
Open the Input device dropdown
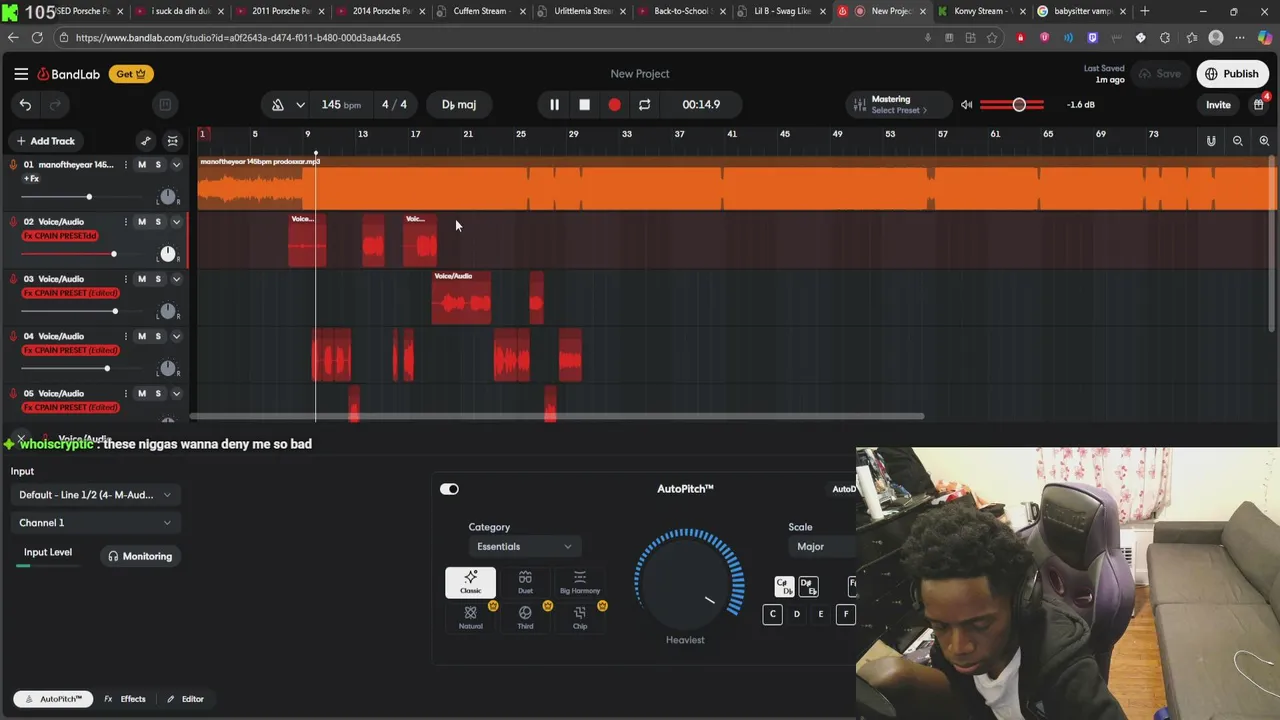[x=95, y=495]
